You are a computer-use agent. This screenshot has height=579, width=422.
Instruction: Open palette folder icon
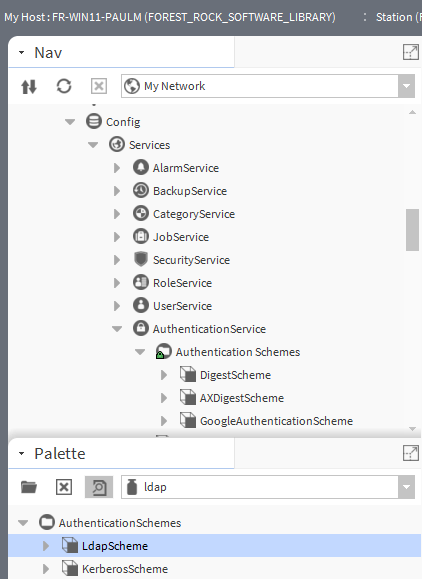coord(29,487)
